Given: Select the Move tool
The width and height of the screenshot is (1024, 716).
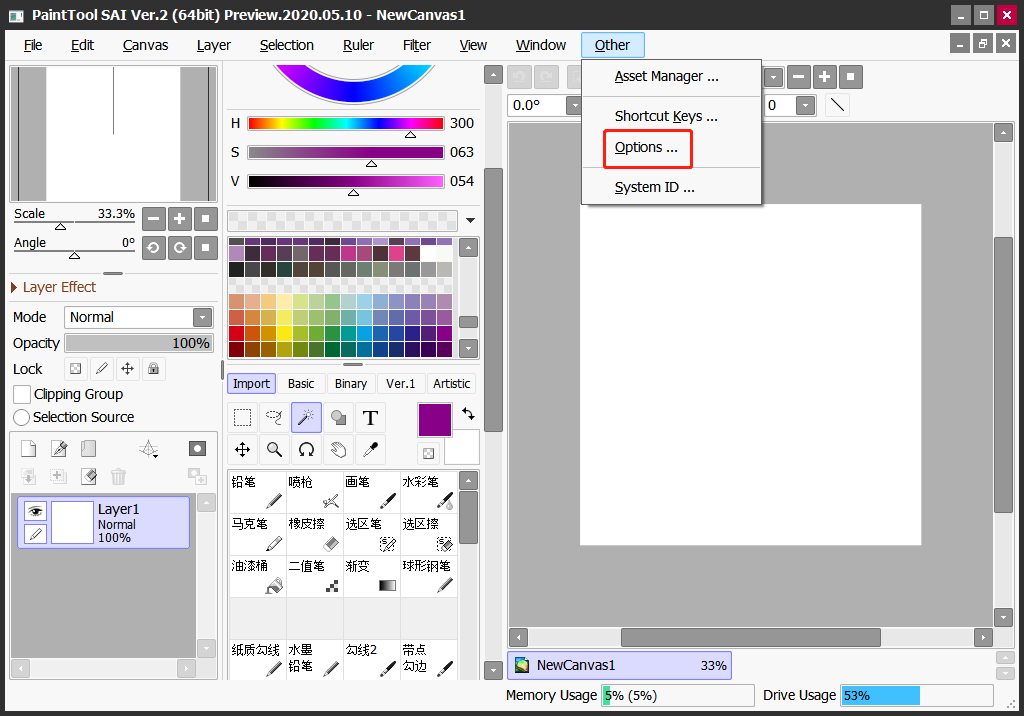Looking at the screenshot, I should coord(242,449).
